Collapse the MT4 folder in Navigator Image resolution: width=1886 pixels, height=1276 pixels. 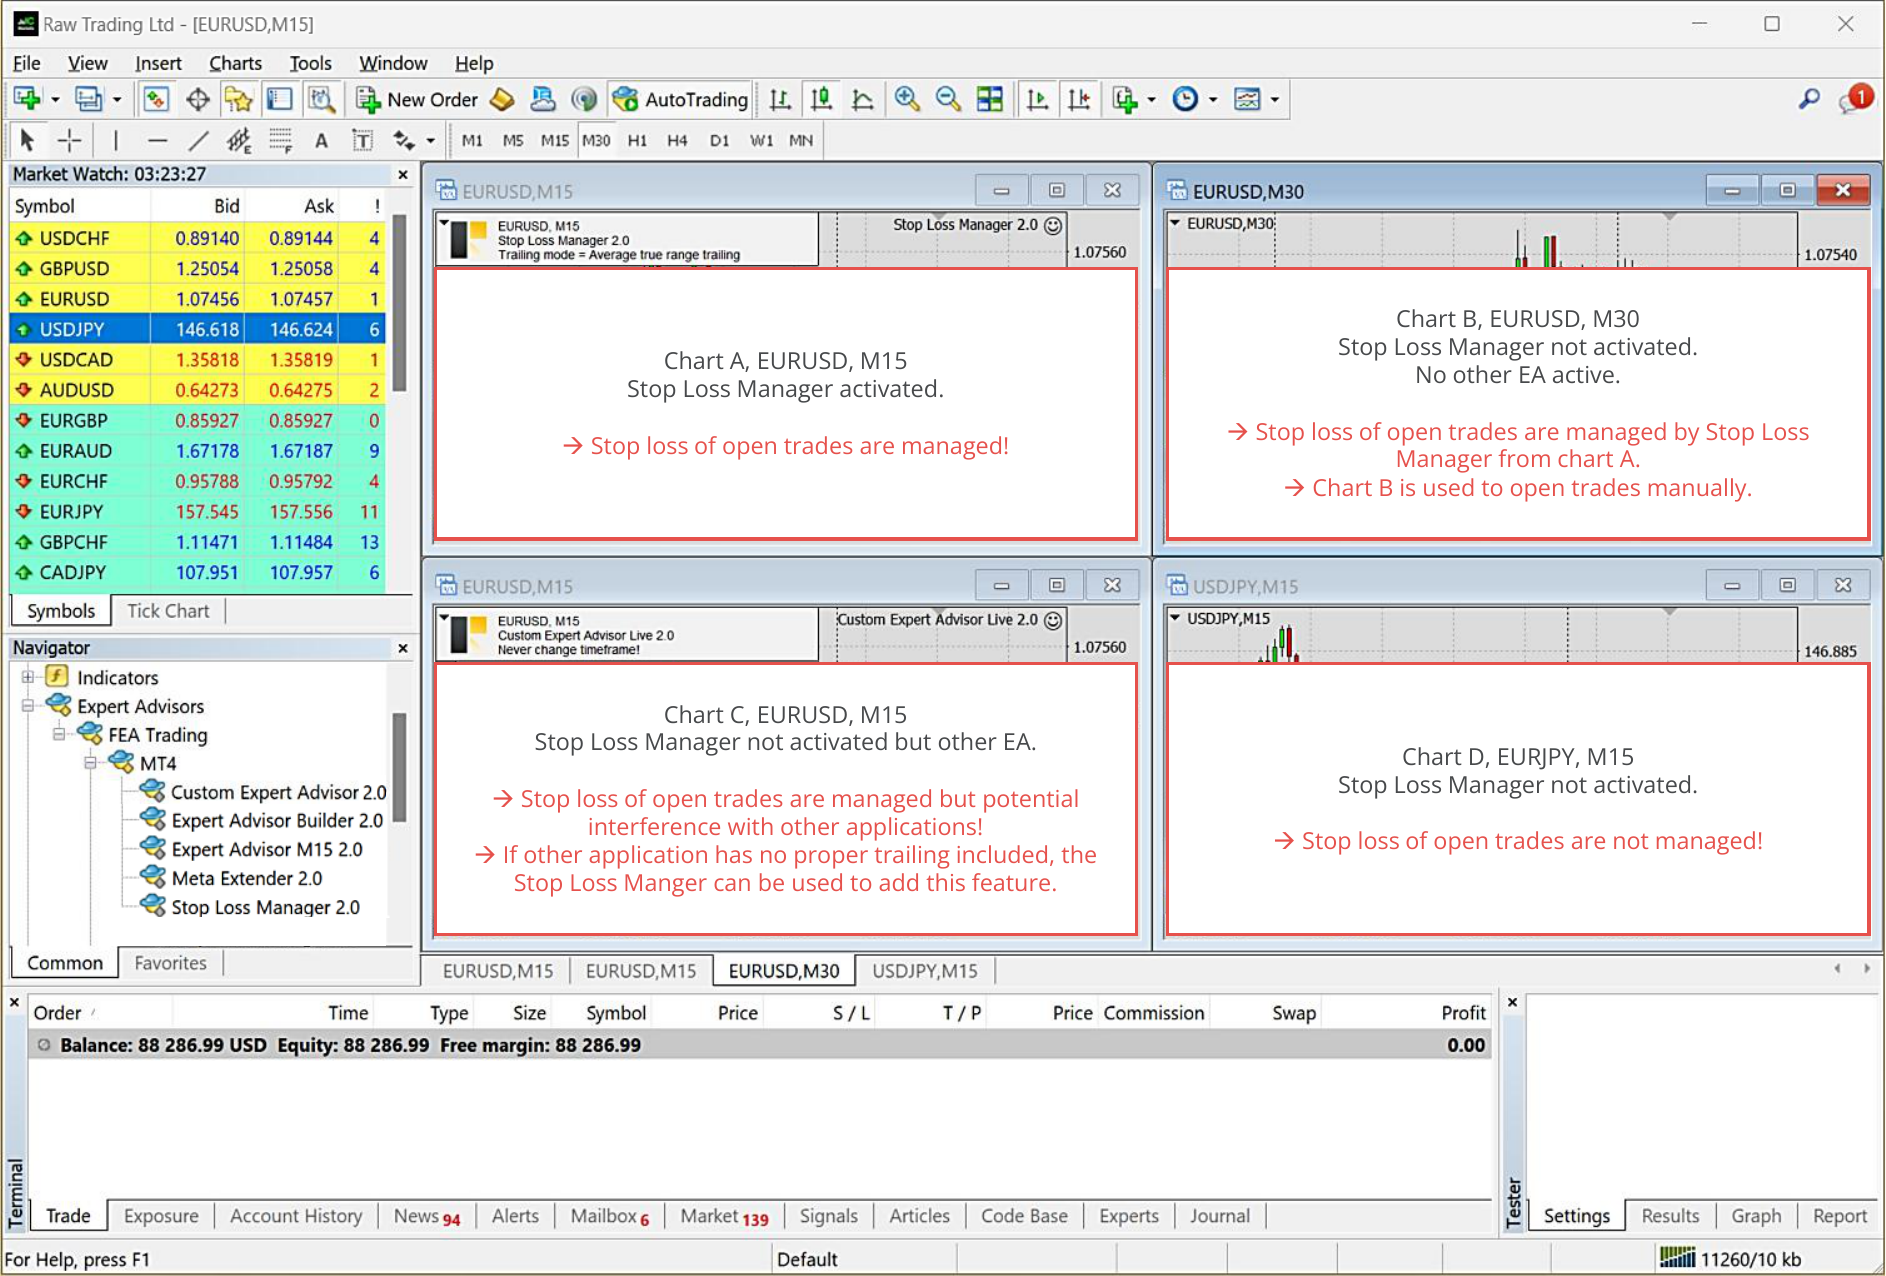click(90, 763)
